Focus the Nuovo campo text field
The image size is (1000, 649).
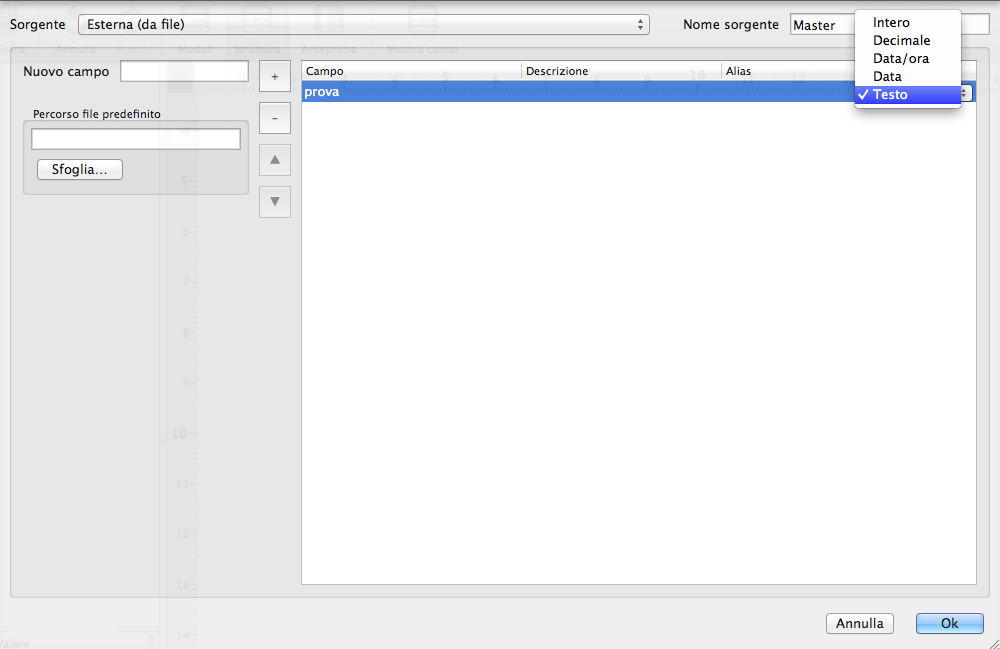pos(184,71)
